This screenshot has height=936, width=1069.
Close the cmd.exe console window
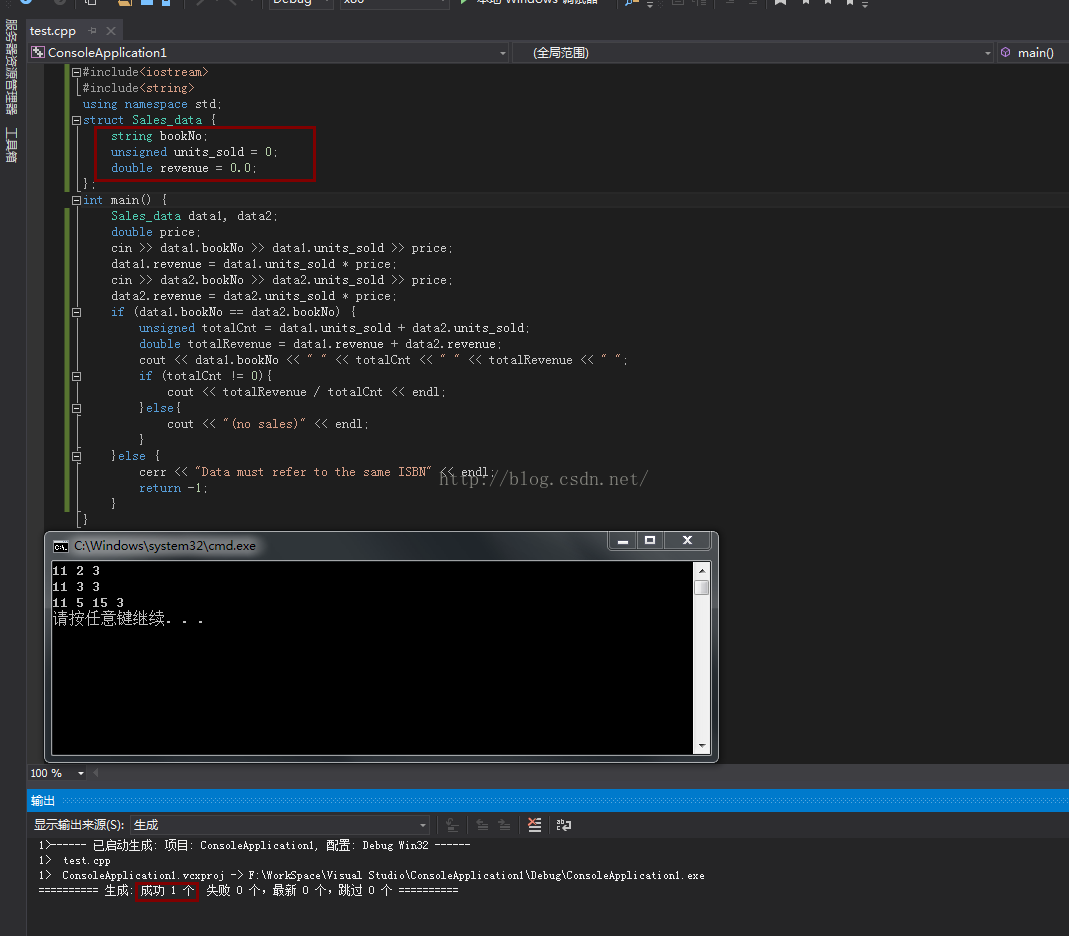687,541
